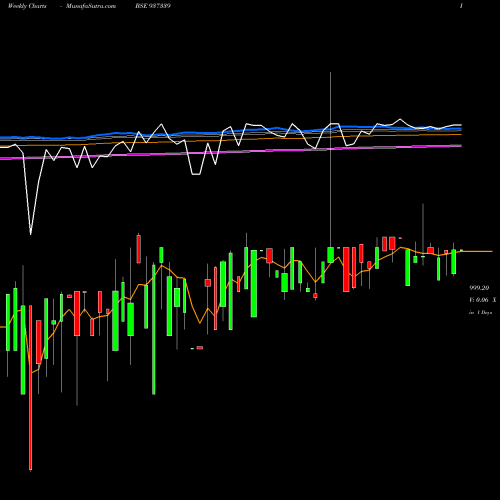The width and height of the screenshot is (500, 500).
Task: Click the "in 1 Days" text
Action: tap(480, 313)
